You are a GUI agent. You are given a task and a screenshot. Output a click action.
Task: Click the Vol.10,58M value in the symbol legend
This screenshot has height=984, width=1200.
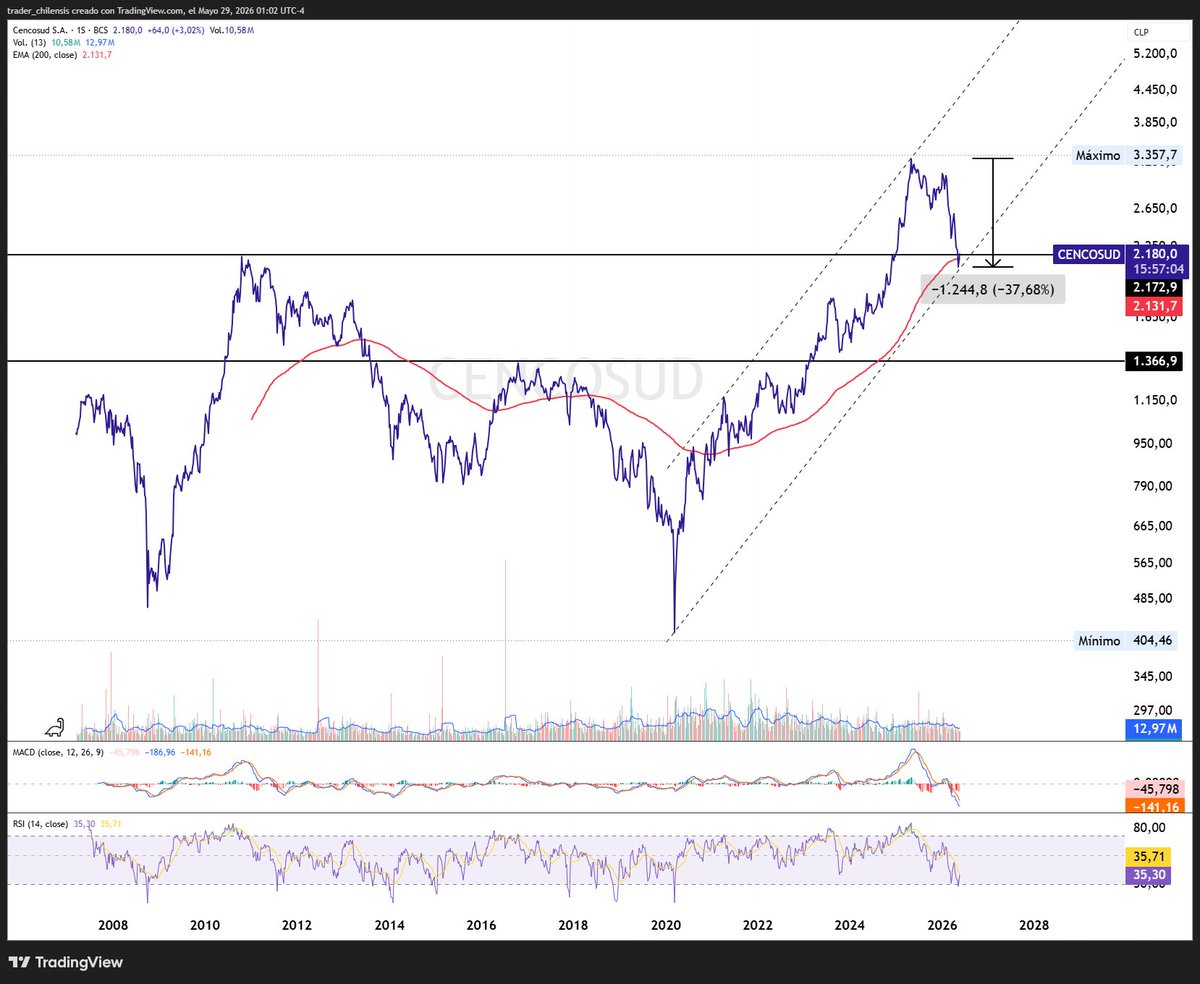coord(232,31)
